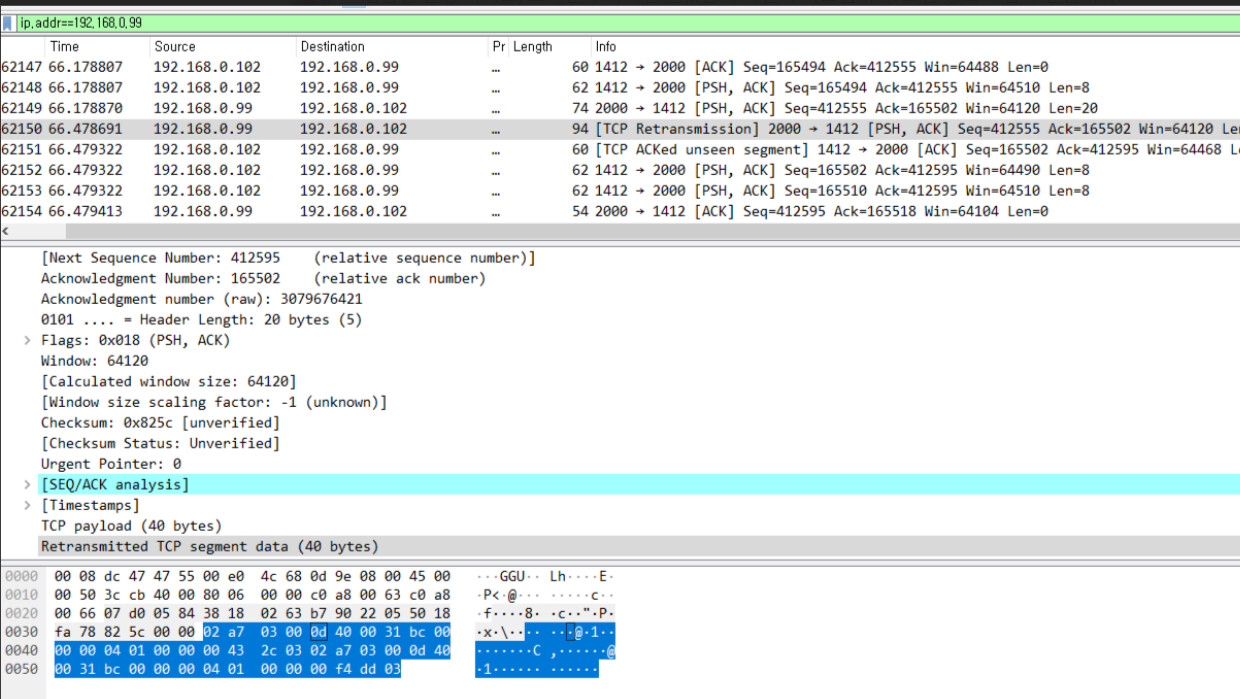
Task: Select the Acknowledgment Number: 165502 line
Action: [x=263, y=278]
